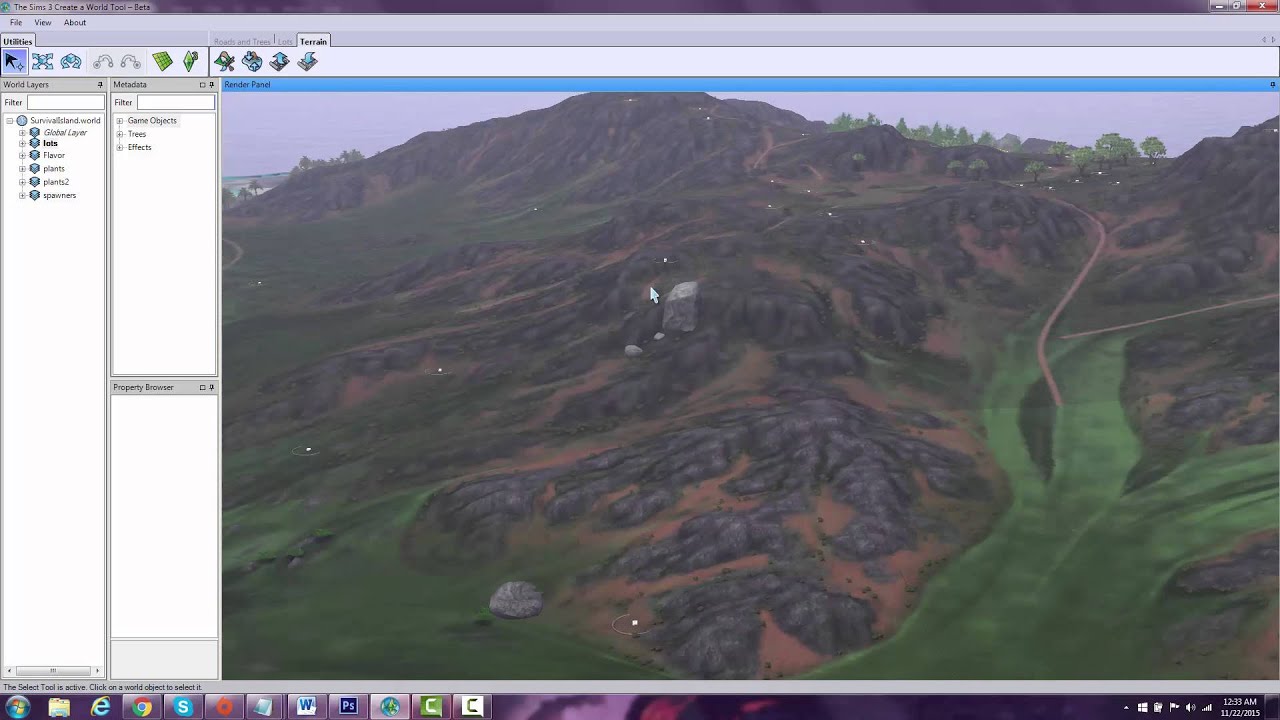Select the Global Layer row
Viewport: 1280px width, 720px height.
click(65, 133)
